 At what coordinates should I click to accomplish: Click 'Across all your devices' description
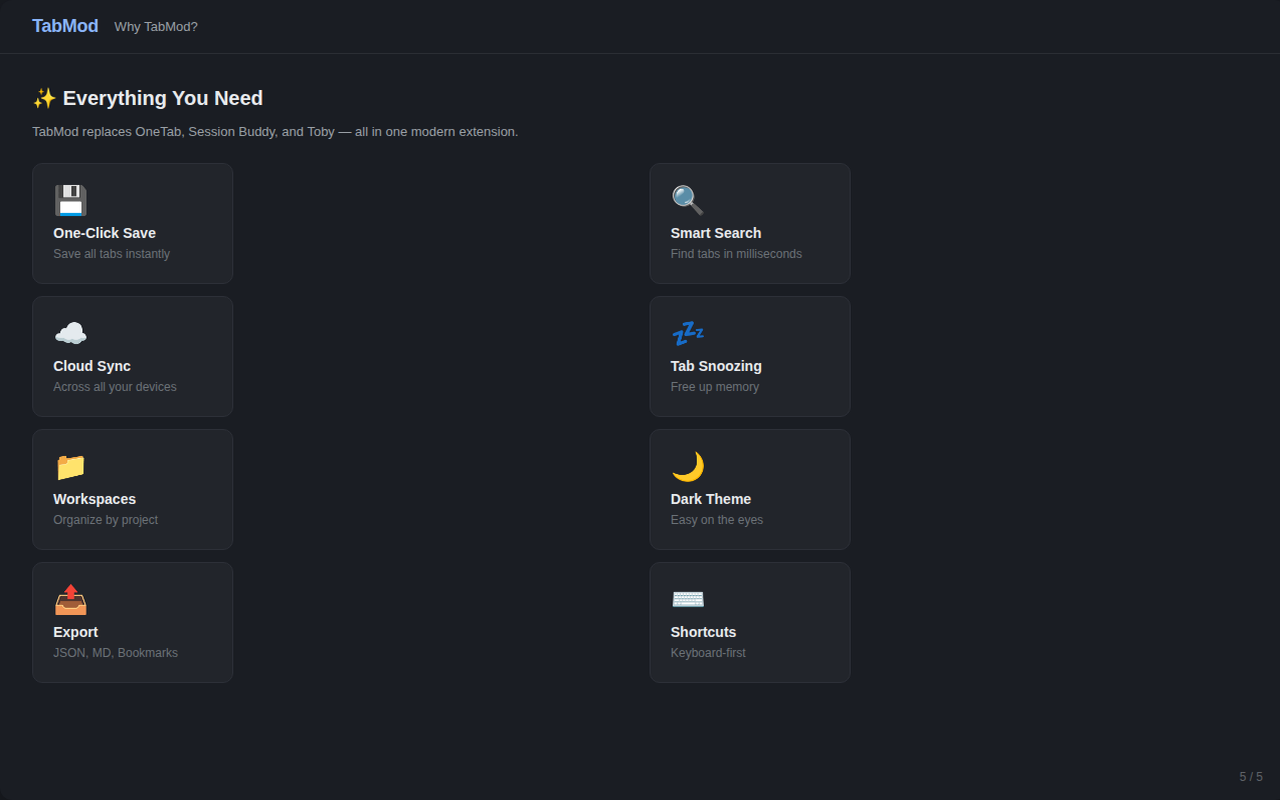click(115, 387)
